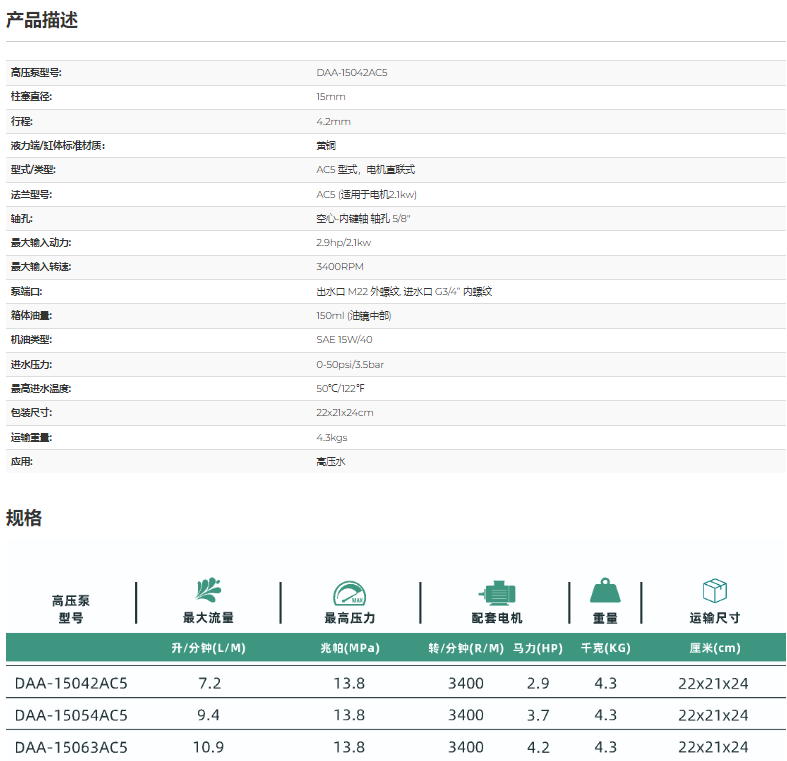Click the 兆帕(MPa) column header
Image resolution: width=787 pixels, height=761 pixels.
[x=349, y=648]
